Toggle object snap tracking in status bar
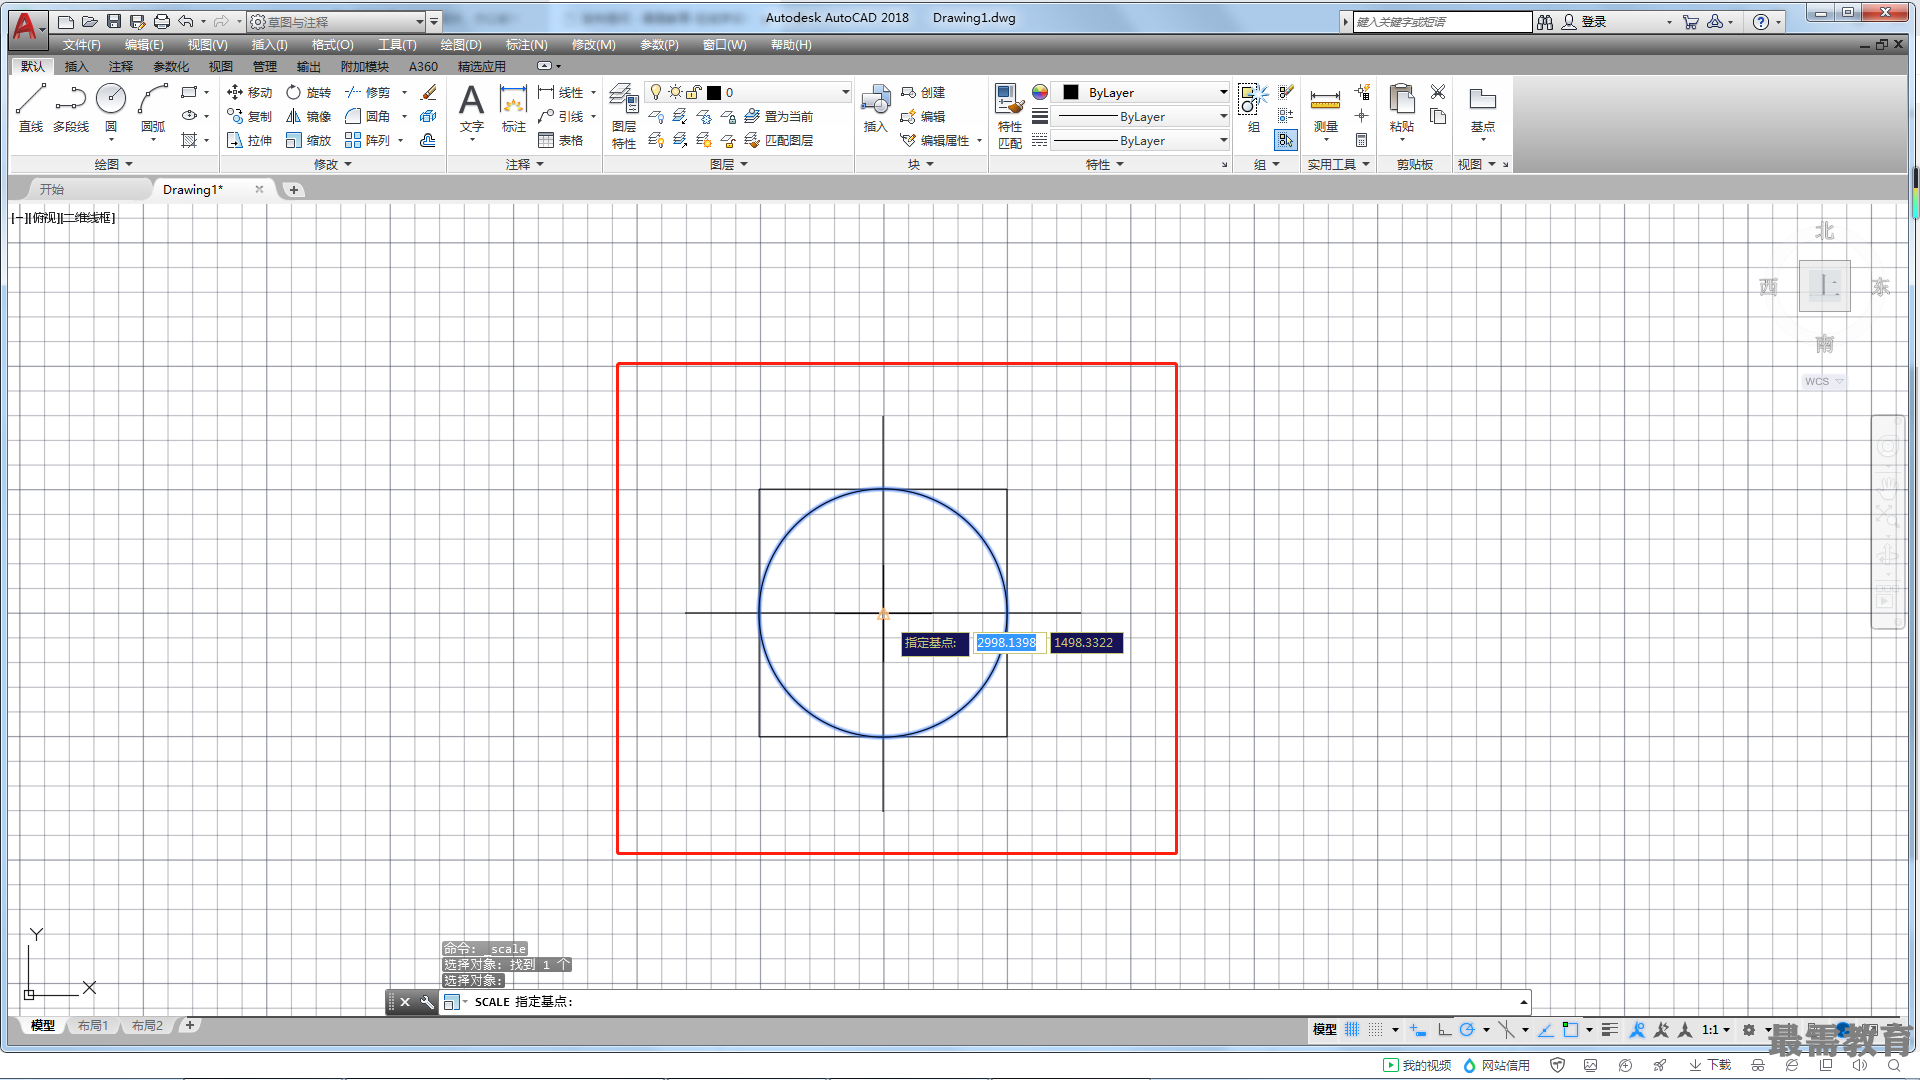Screen dimensions: 1920x1080 (x=1545, y=1029)
